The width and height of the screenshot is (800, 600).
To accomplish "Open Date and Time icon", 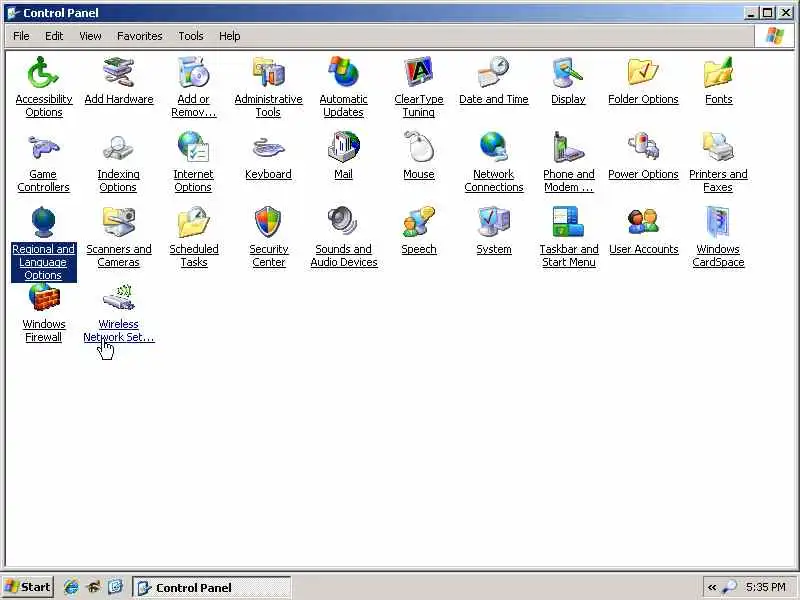I will 493,72.
